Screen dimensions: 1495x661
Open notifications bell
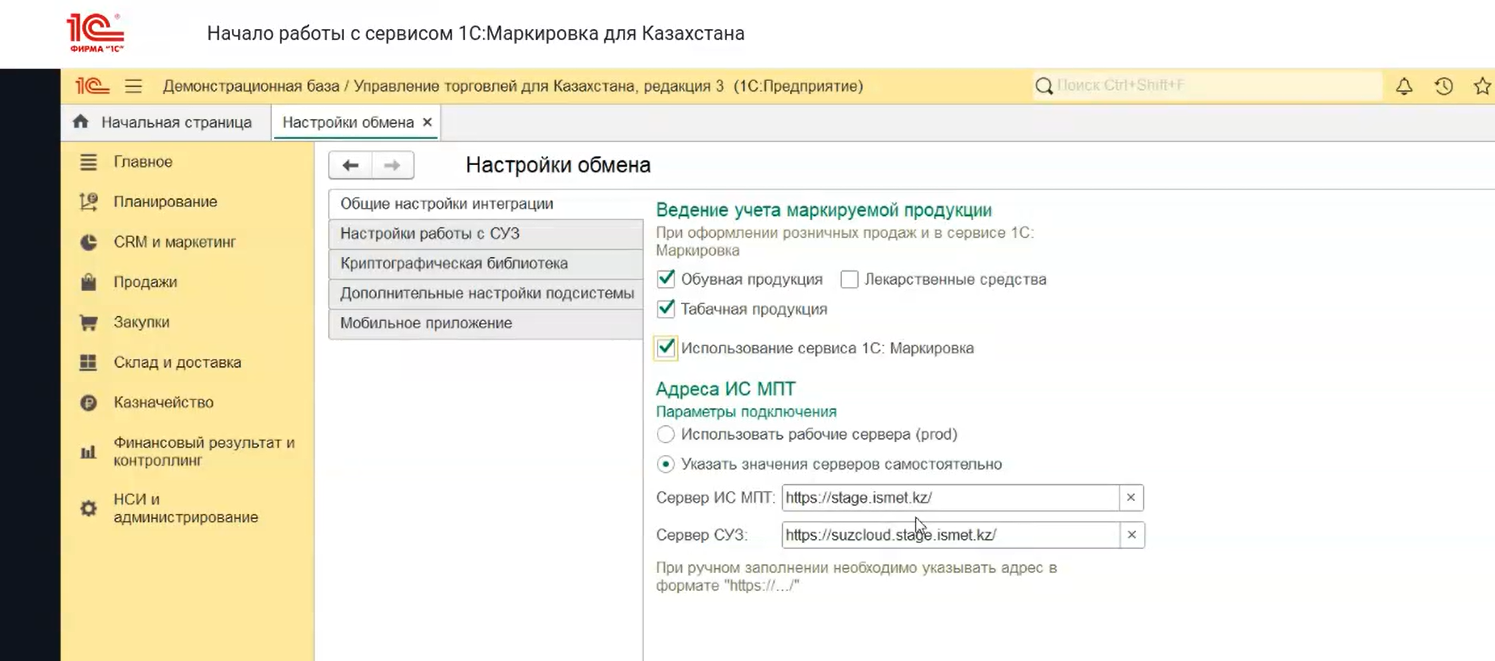(1404, 86)
